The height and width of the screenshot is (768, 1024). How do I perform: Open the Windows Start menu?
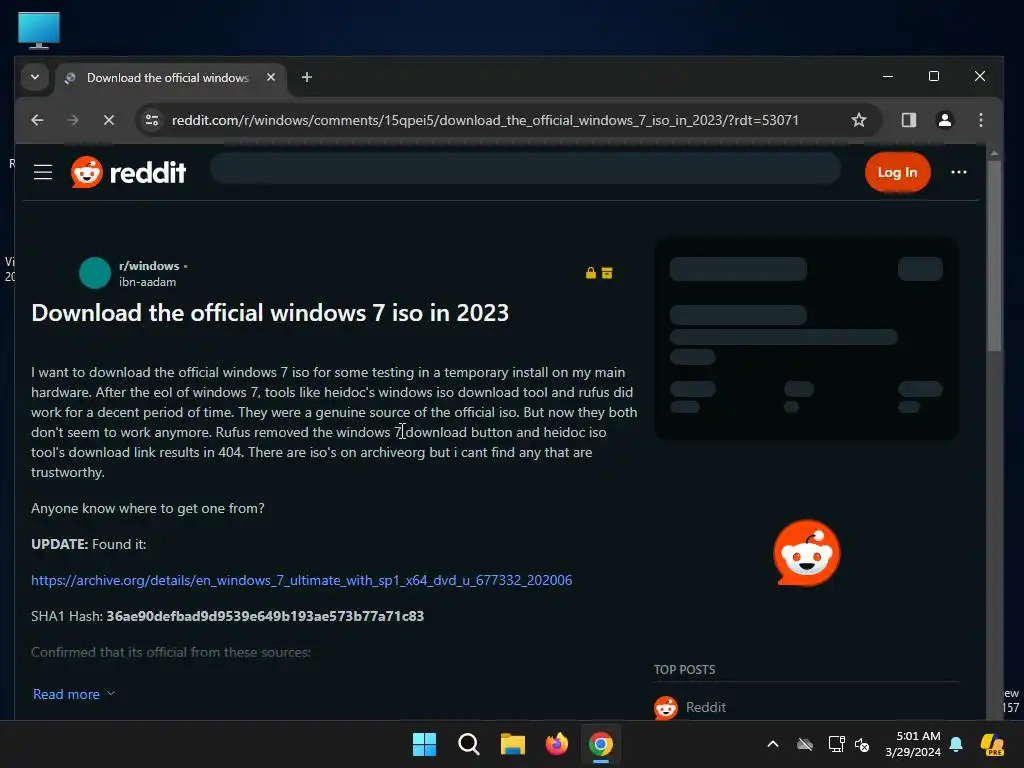424,744
